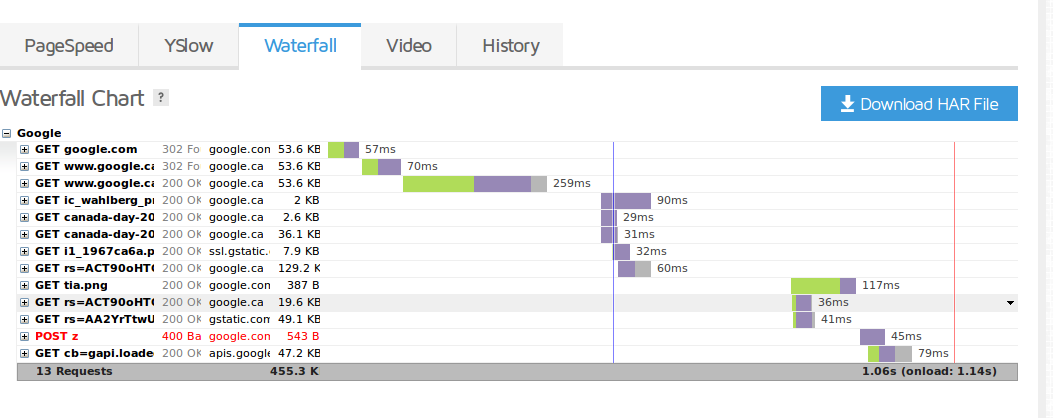Viewport: 1053px width, 418px height.
Task: Select the 400 Bad status of POST z
Action: click(x=181, y=337)
